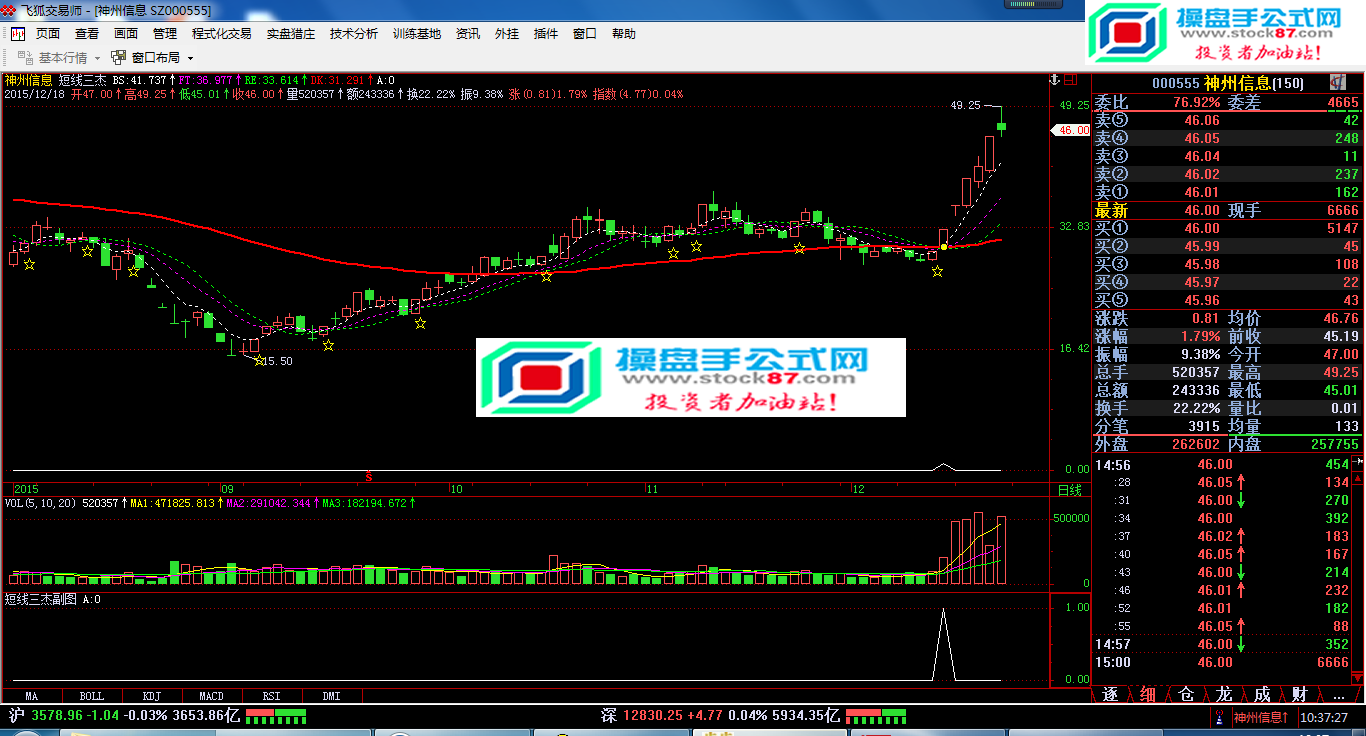
Task: Select the 细 tab in the quote panel
Action: click(x=1148, y=694)
